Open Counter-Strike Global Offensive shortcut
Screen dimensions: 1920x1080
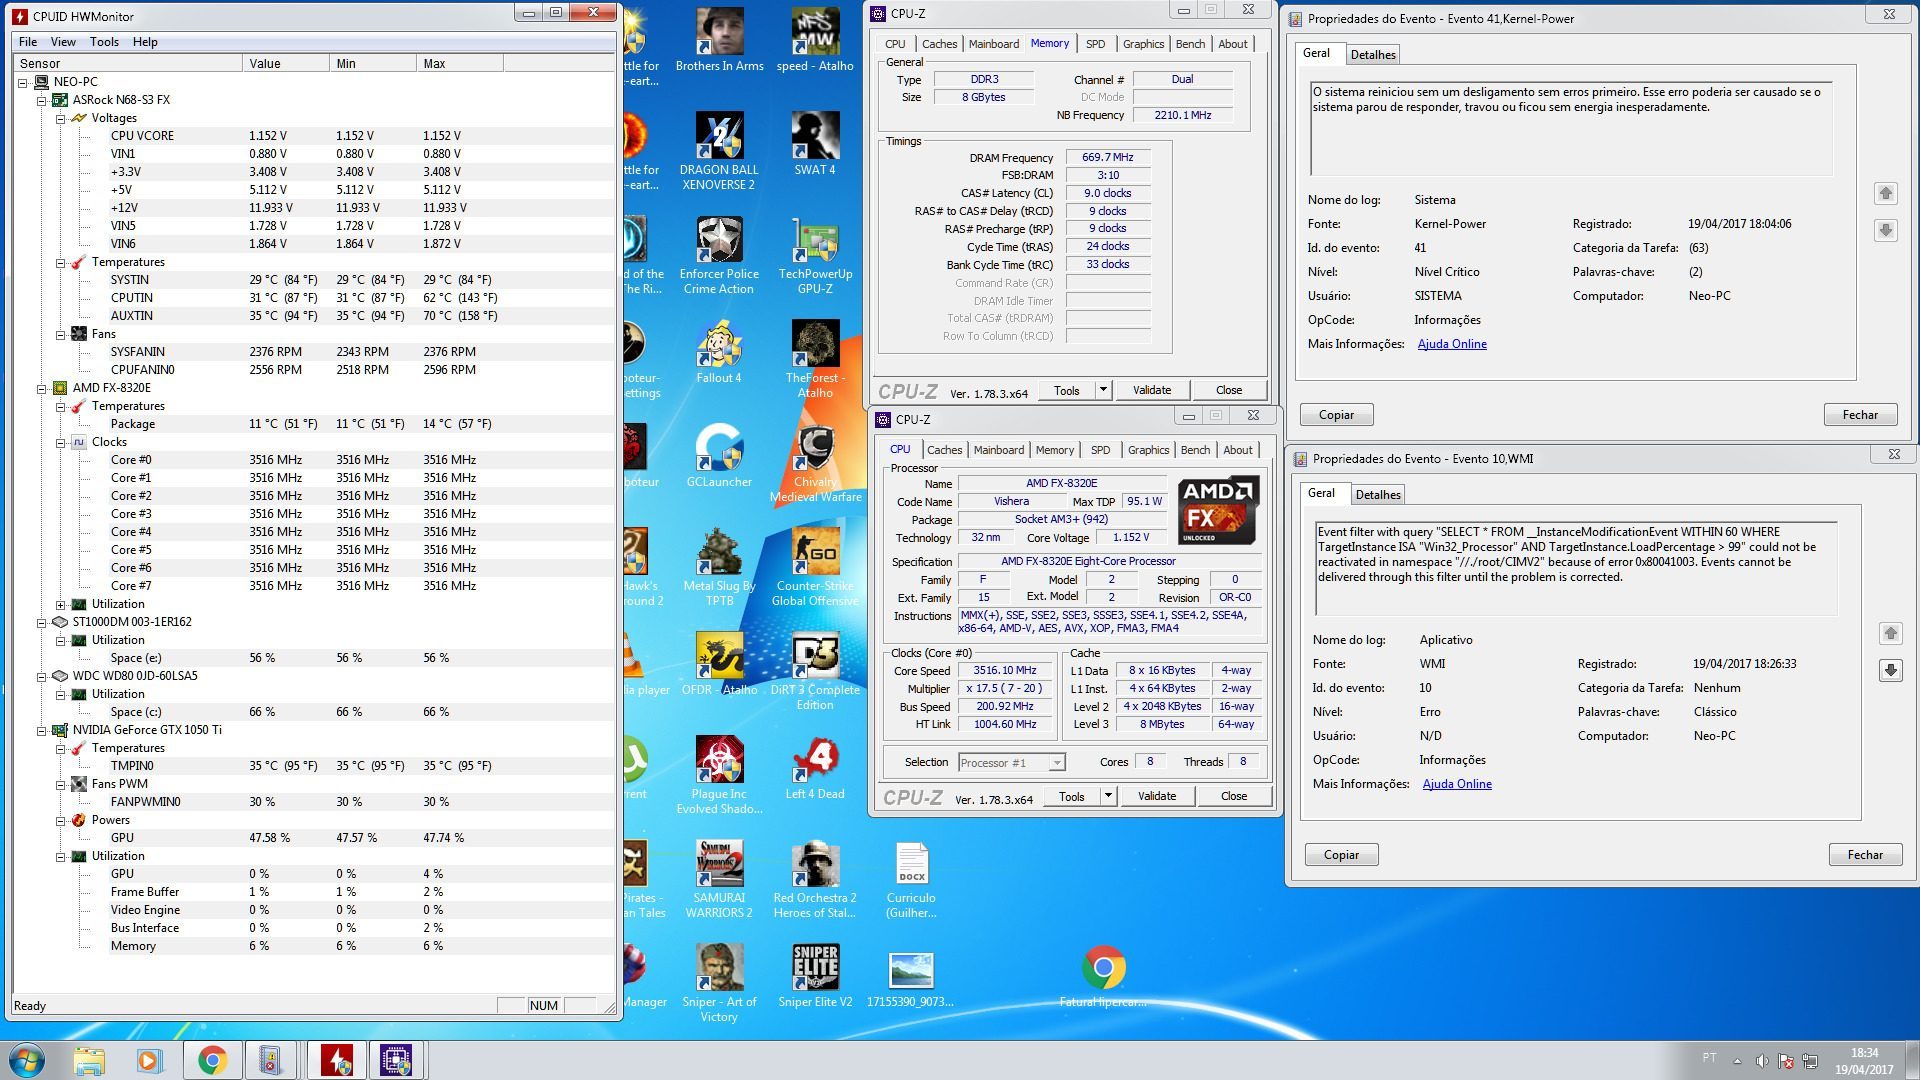pyautogui.click(x=815, y=567)
